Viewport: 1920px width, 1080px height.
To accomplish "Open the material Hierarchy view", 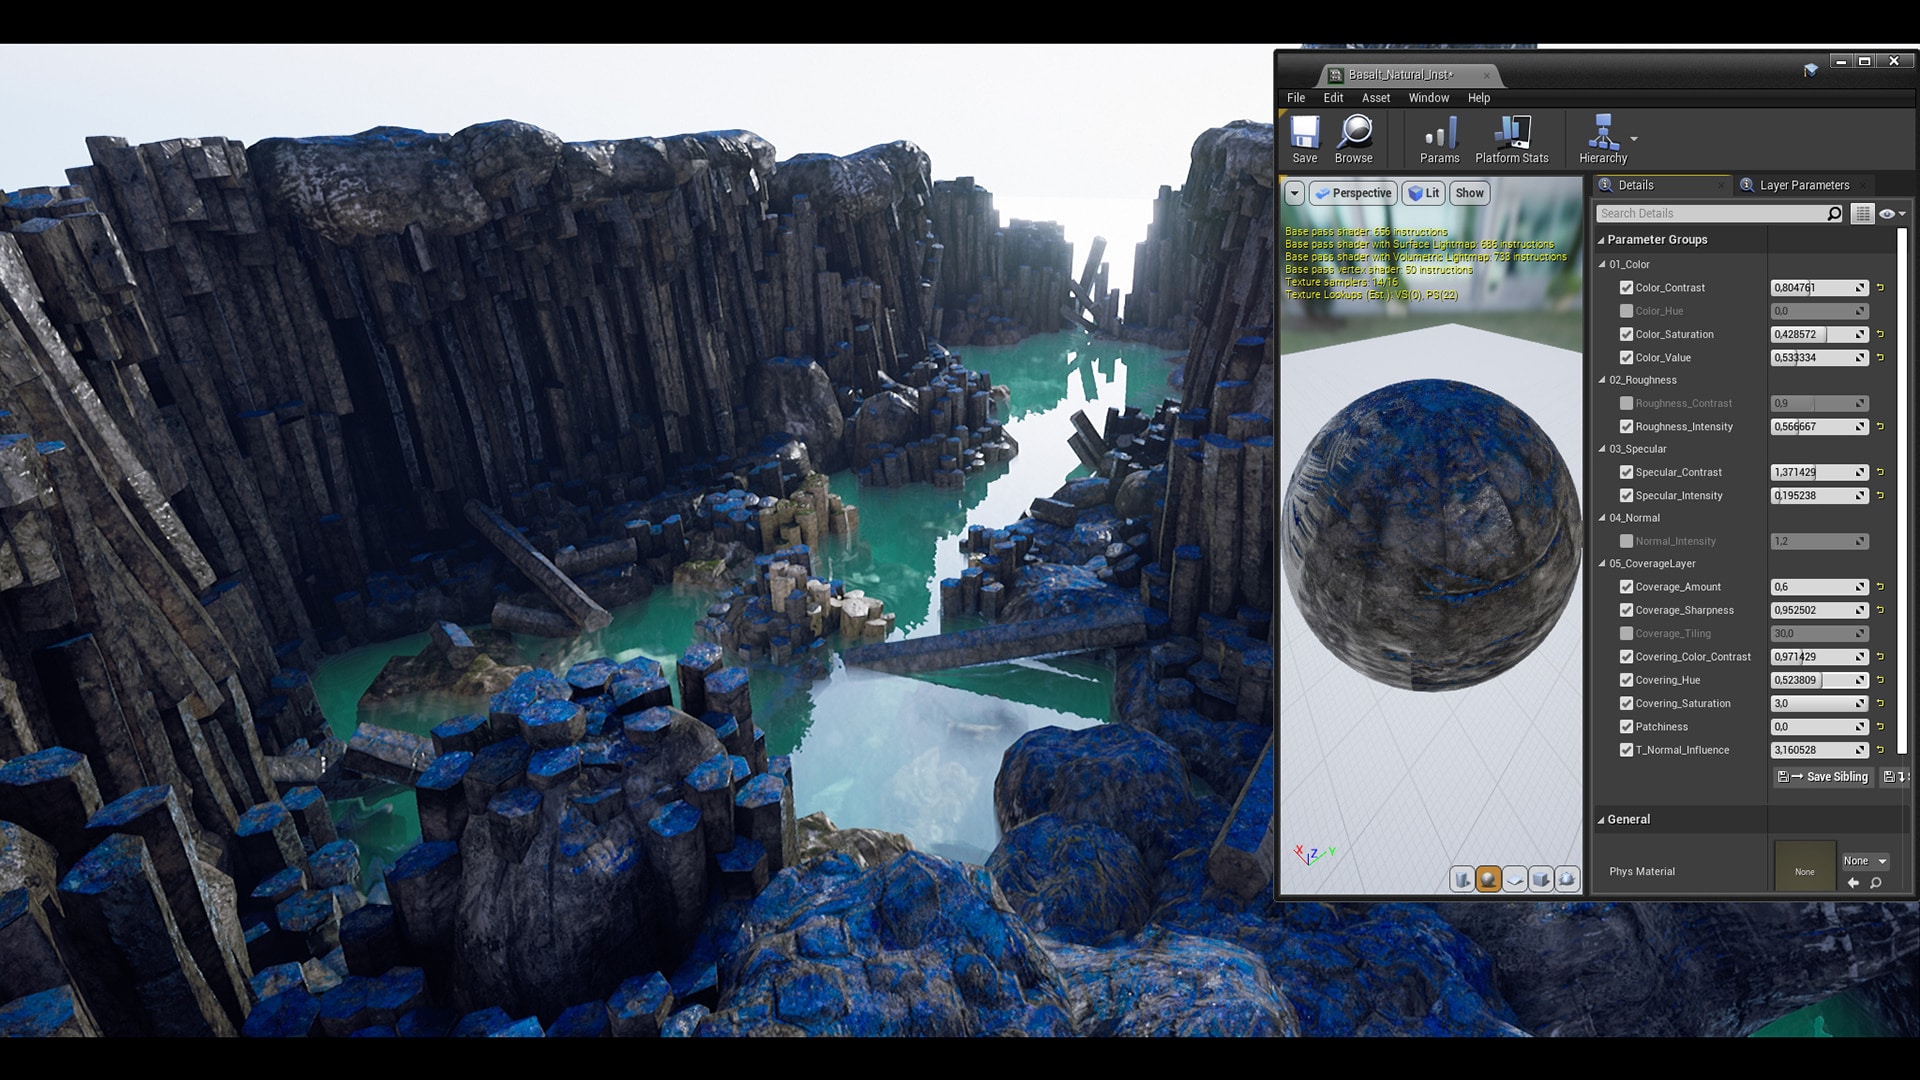I will tap(1604, 139).
